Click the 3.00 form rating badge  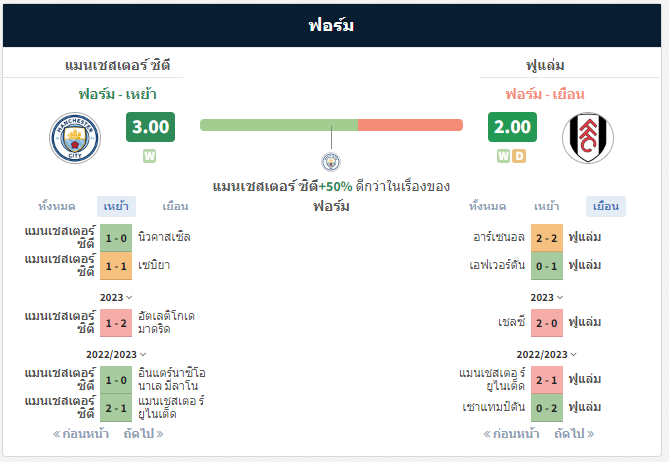coord(150,127)
